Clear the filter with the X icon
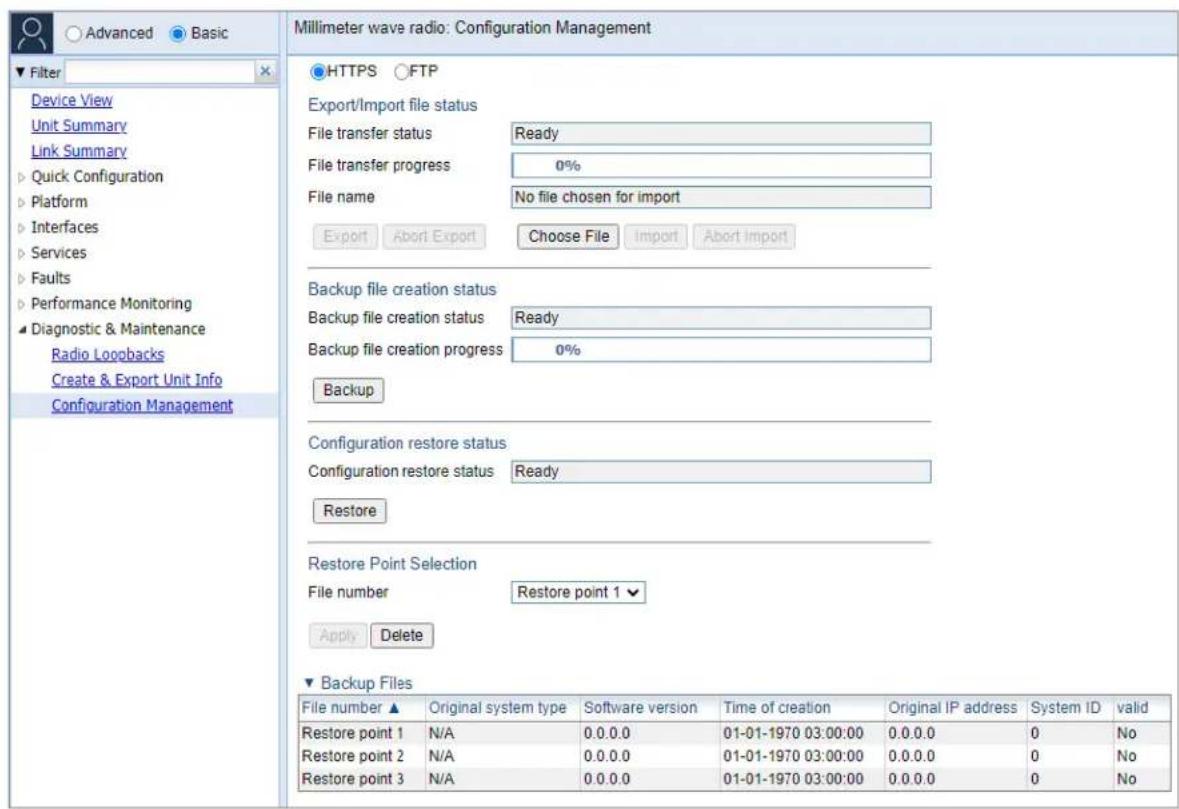The width and height of the screenshot is (1179, 809). [265, 71]
